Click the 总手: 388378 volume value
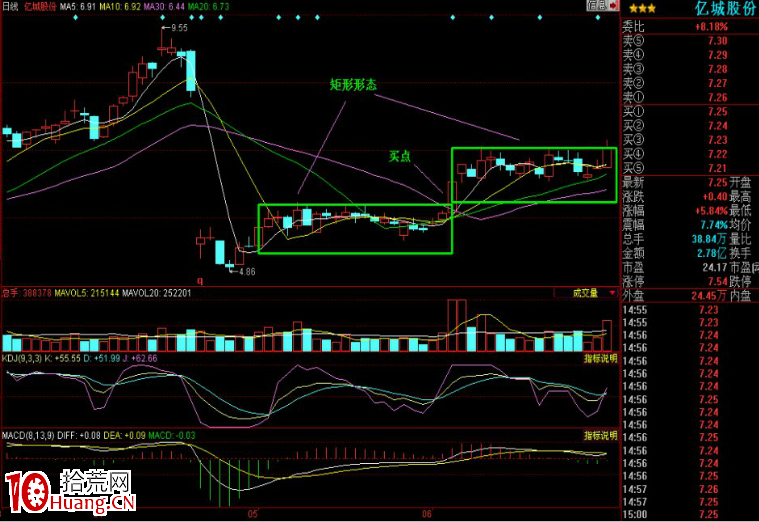759x522 pixels. coord(27,293)
